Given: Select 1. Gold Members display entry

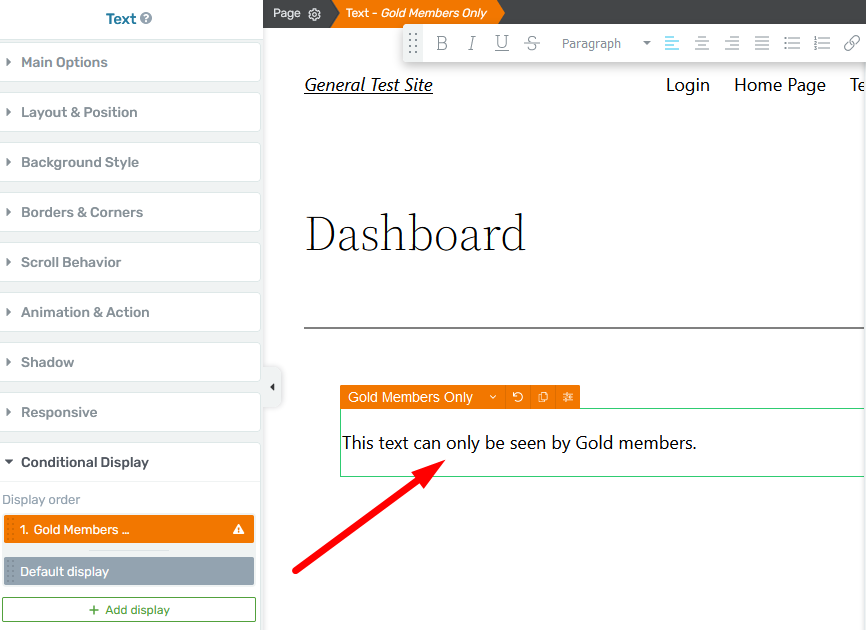Looking at the screenshot, I should [129, 530].
